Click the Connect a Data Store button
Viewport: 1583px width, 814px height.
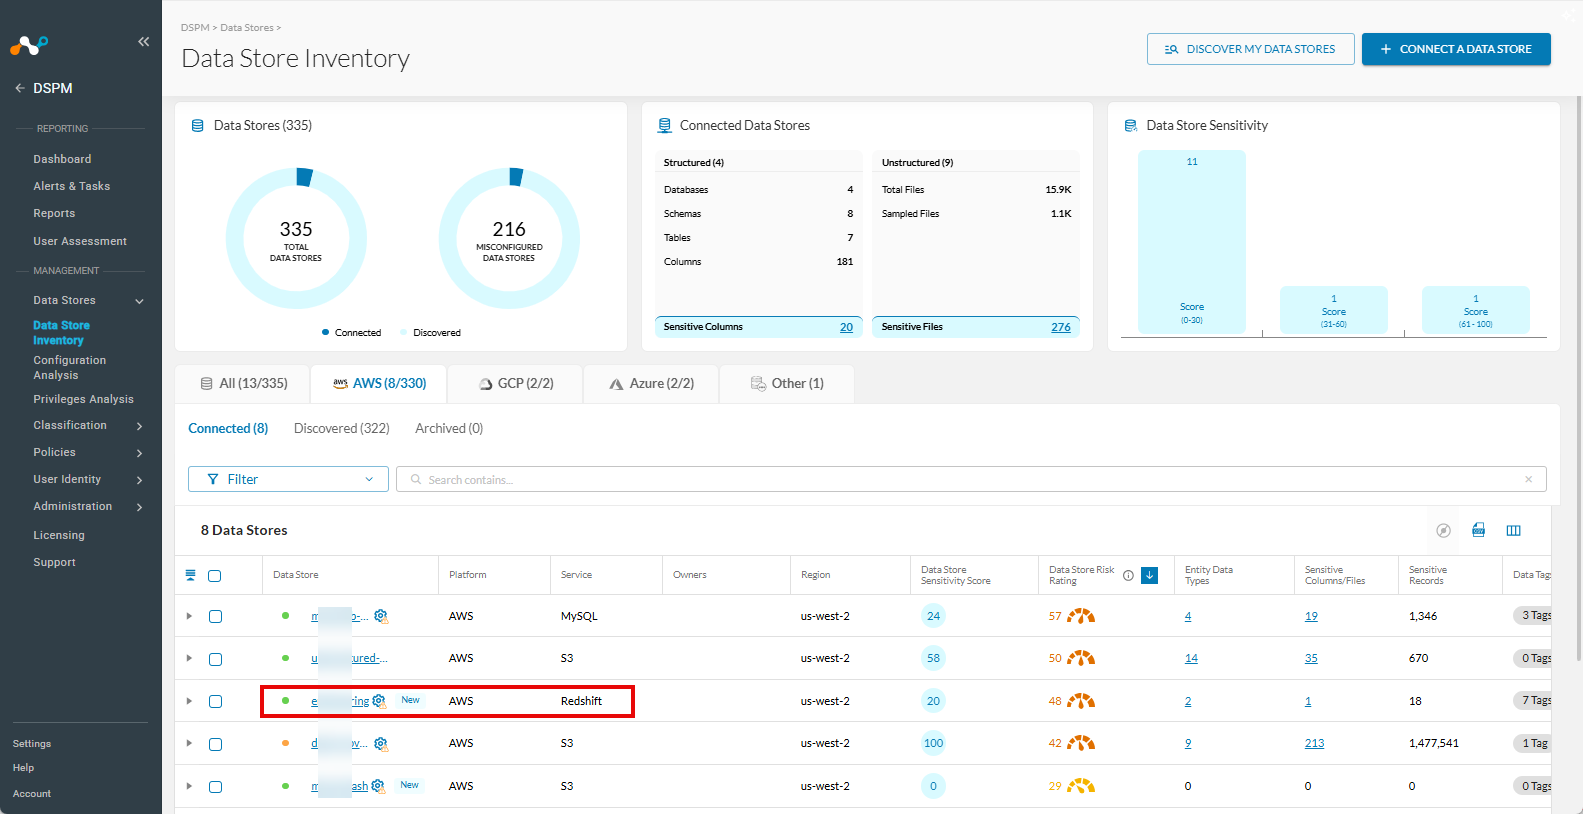click(x=1456, y=49)
